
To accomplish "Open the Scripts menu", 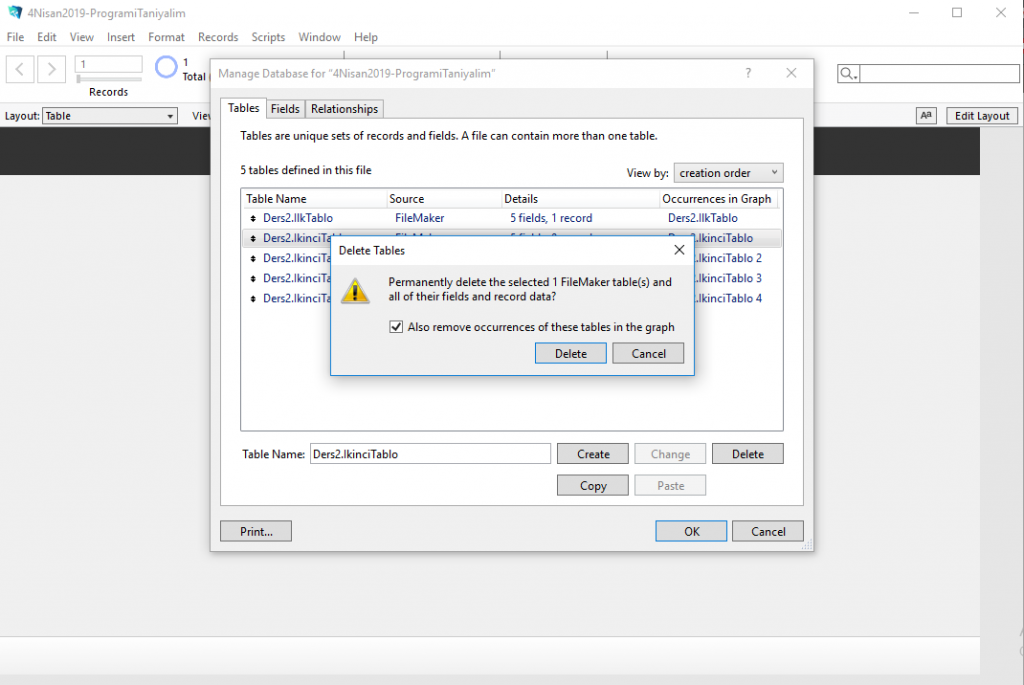I will click(x=268, y=37).
